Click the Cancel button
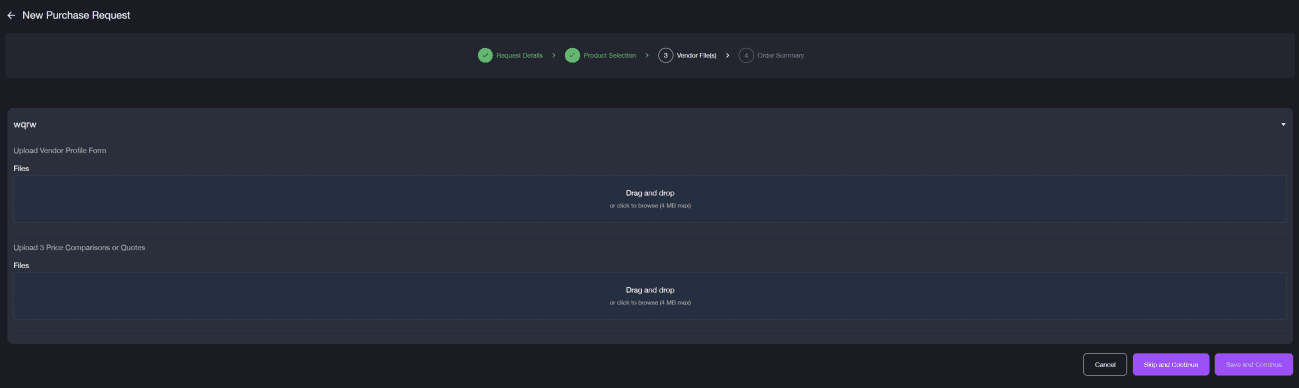The height and width of the screenshot is (388, 1299). point(1105,364)
